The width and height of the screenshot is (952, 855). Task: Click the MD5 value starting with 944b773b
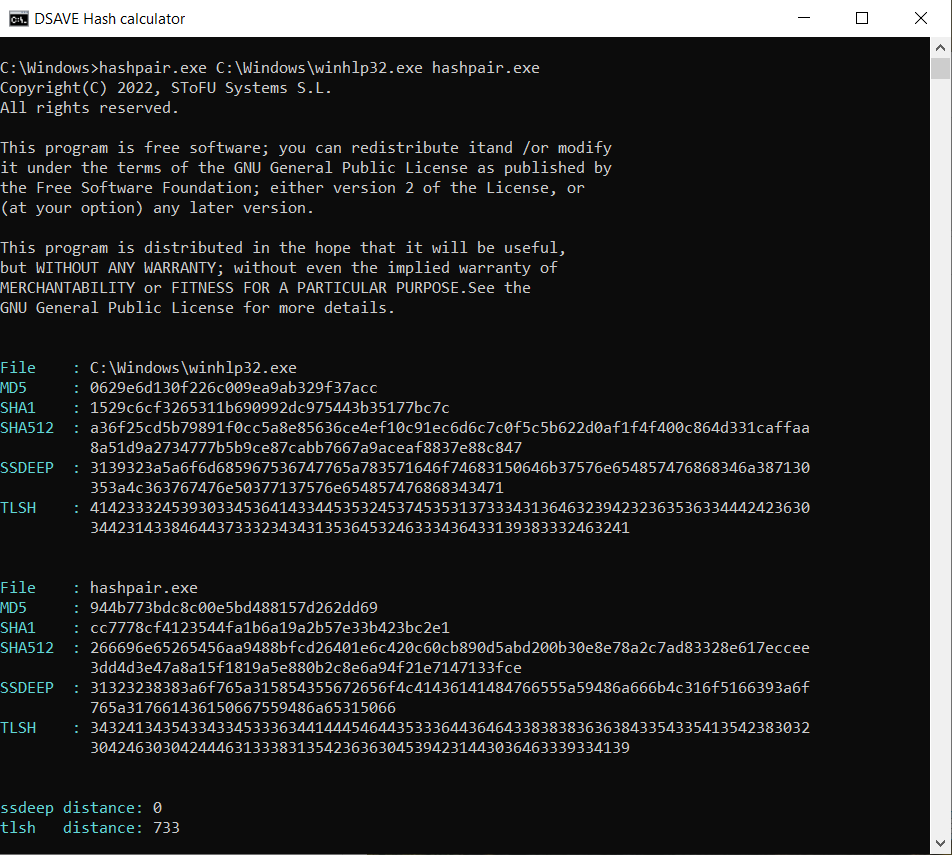tap(233, 608)
